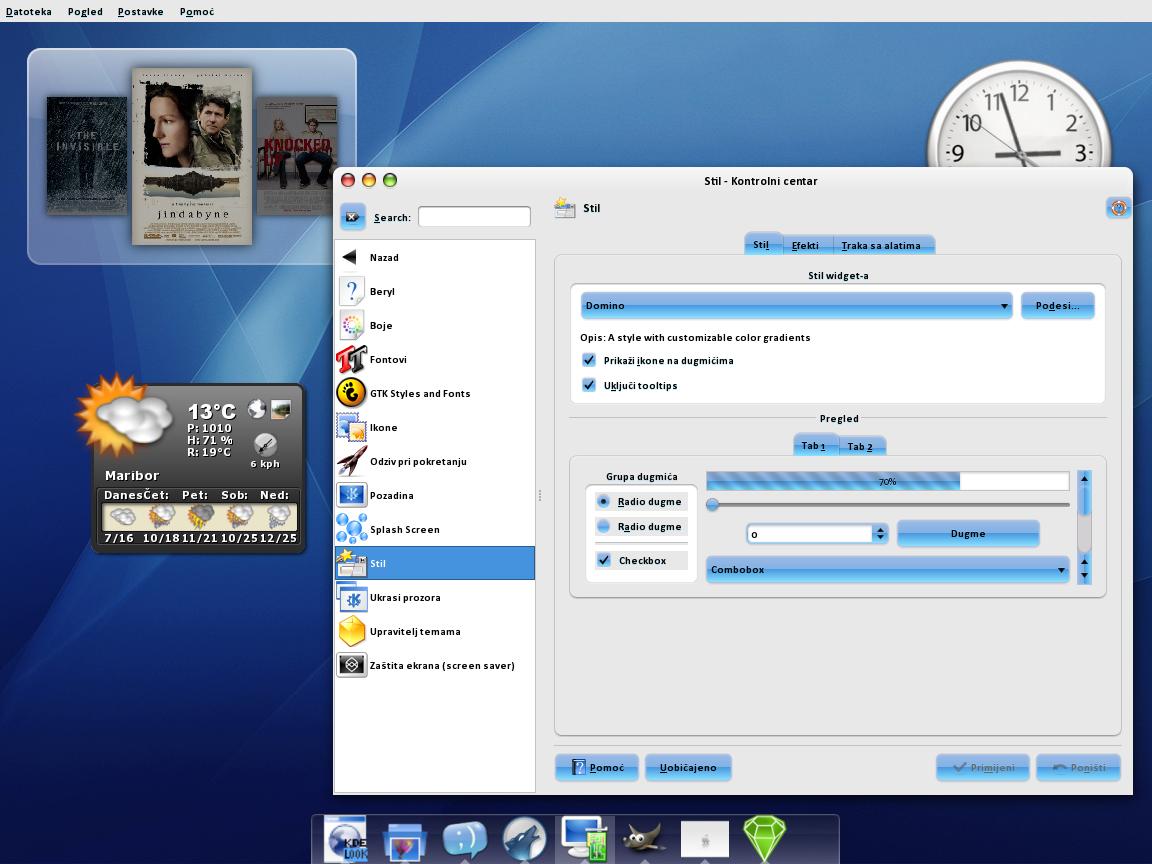Image resolution: width=1152 pixels, height=864 pixels.
Task: Launch the wolf globe dock icon
Action: (x=524, y=839)
